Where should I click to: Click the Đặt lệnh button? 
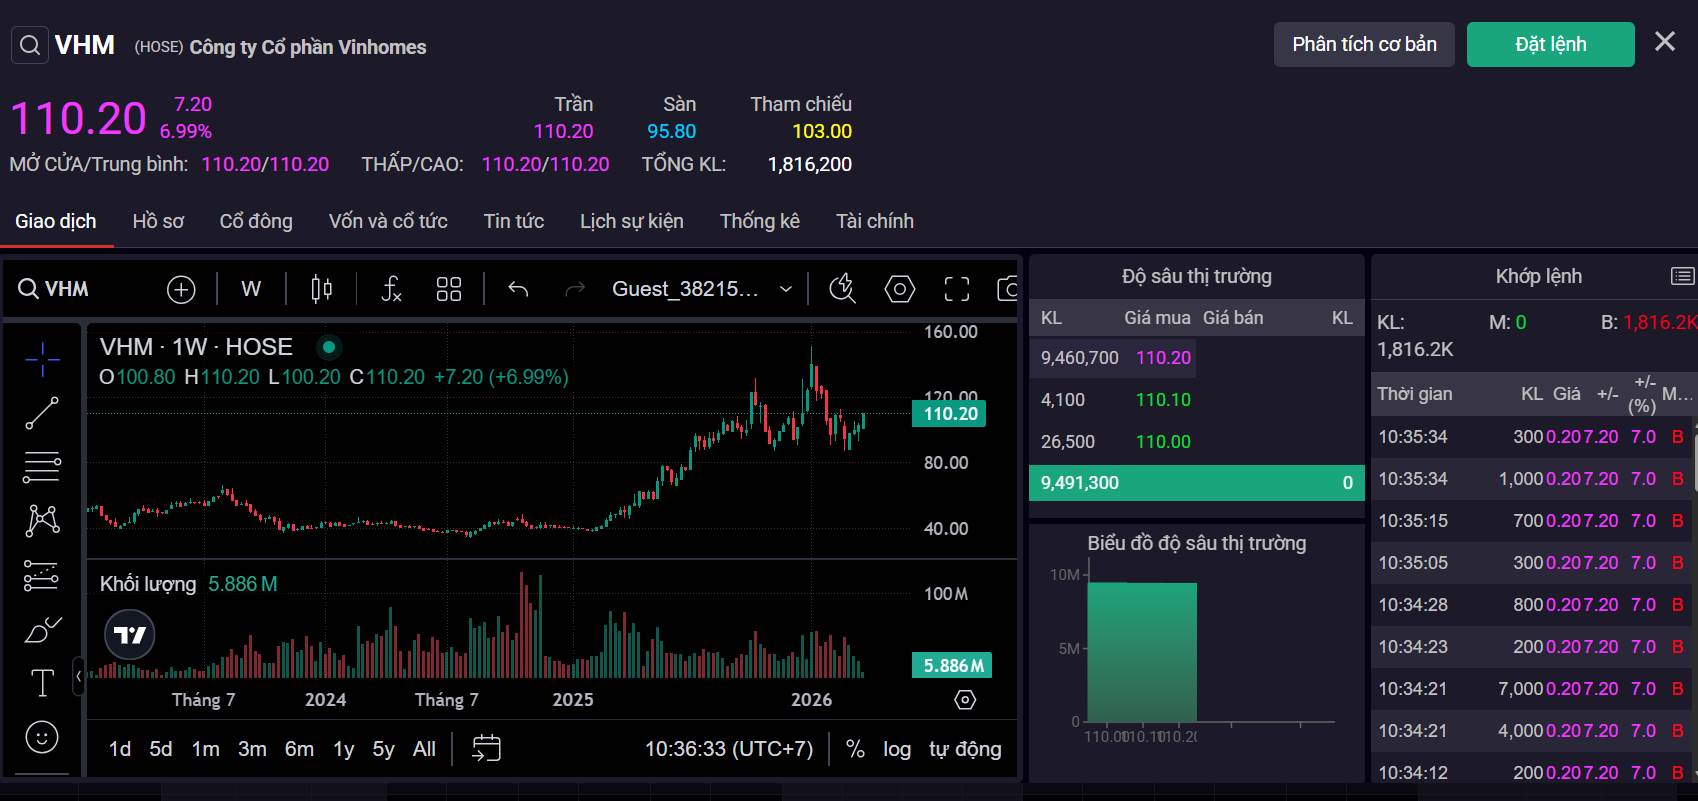[1551, 44]
